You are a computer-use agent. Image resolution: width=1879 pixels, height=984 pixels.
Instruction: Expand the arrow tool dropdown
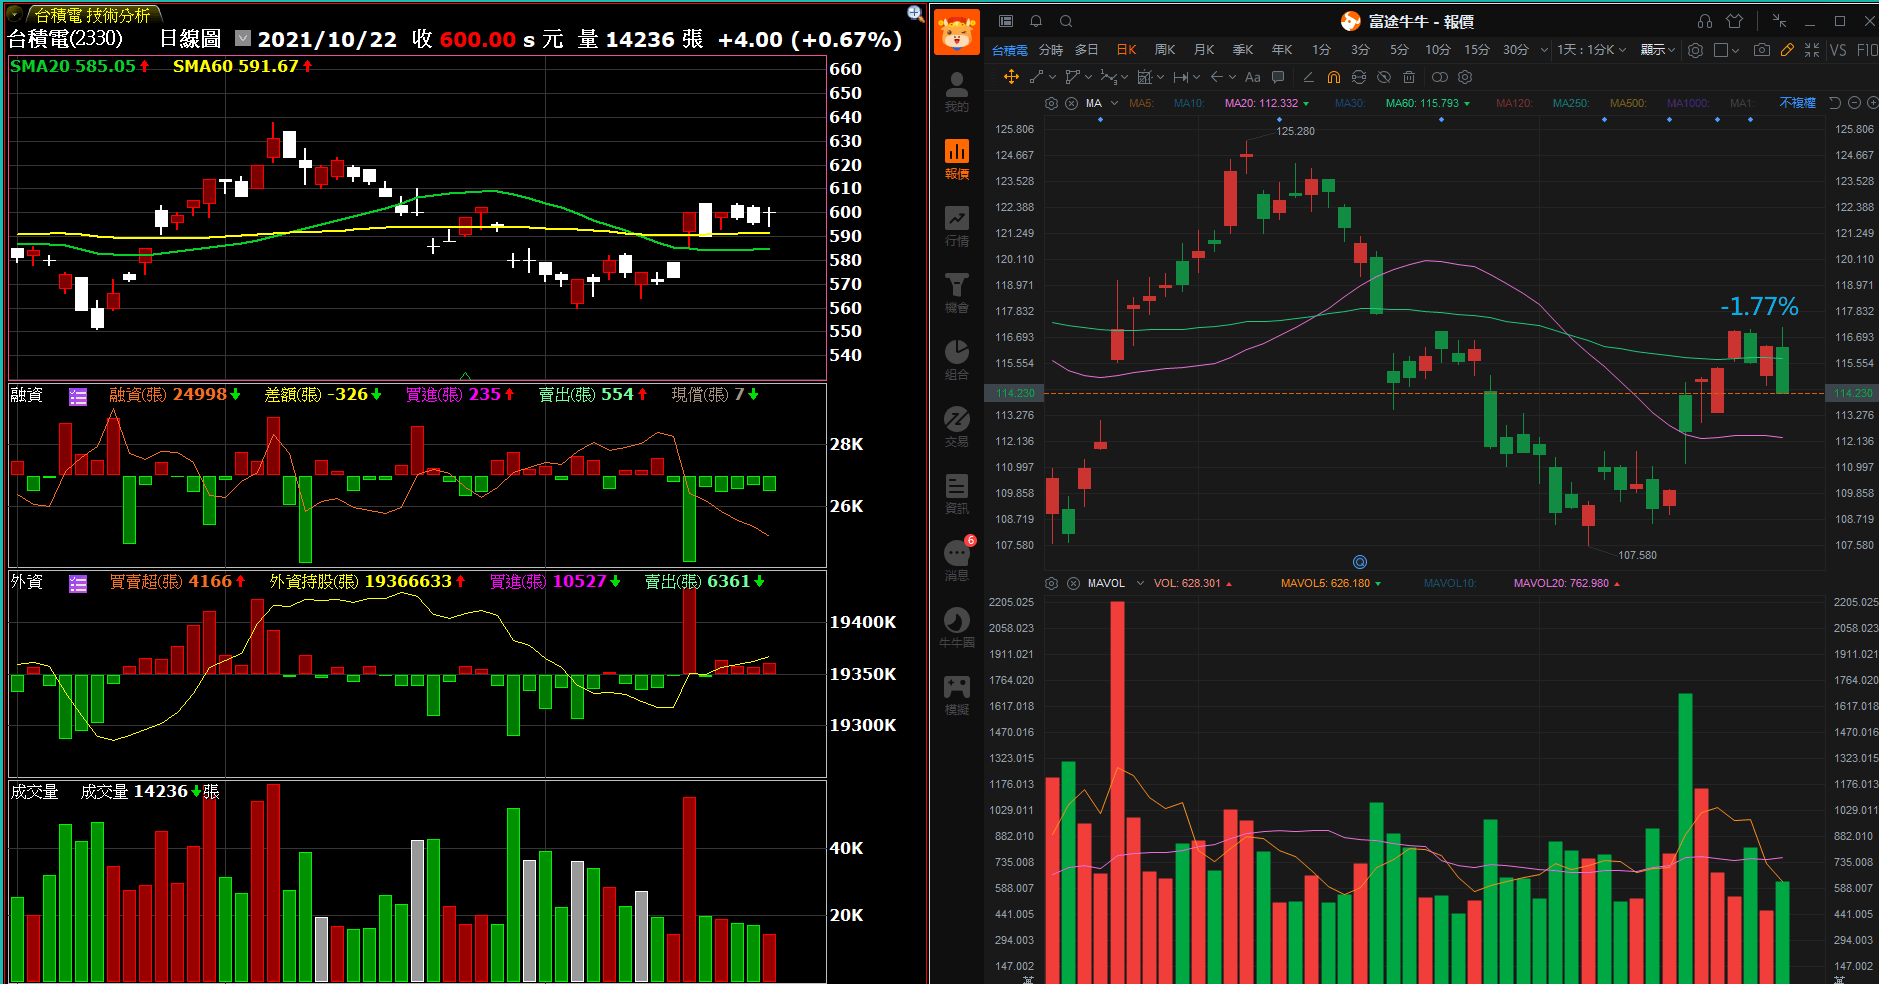(1232, 77)
